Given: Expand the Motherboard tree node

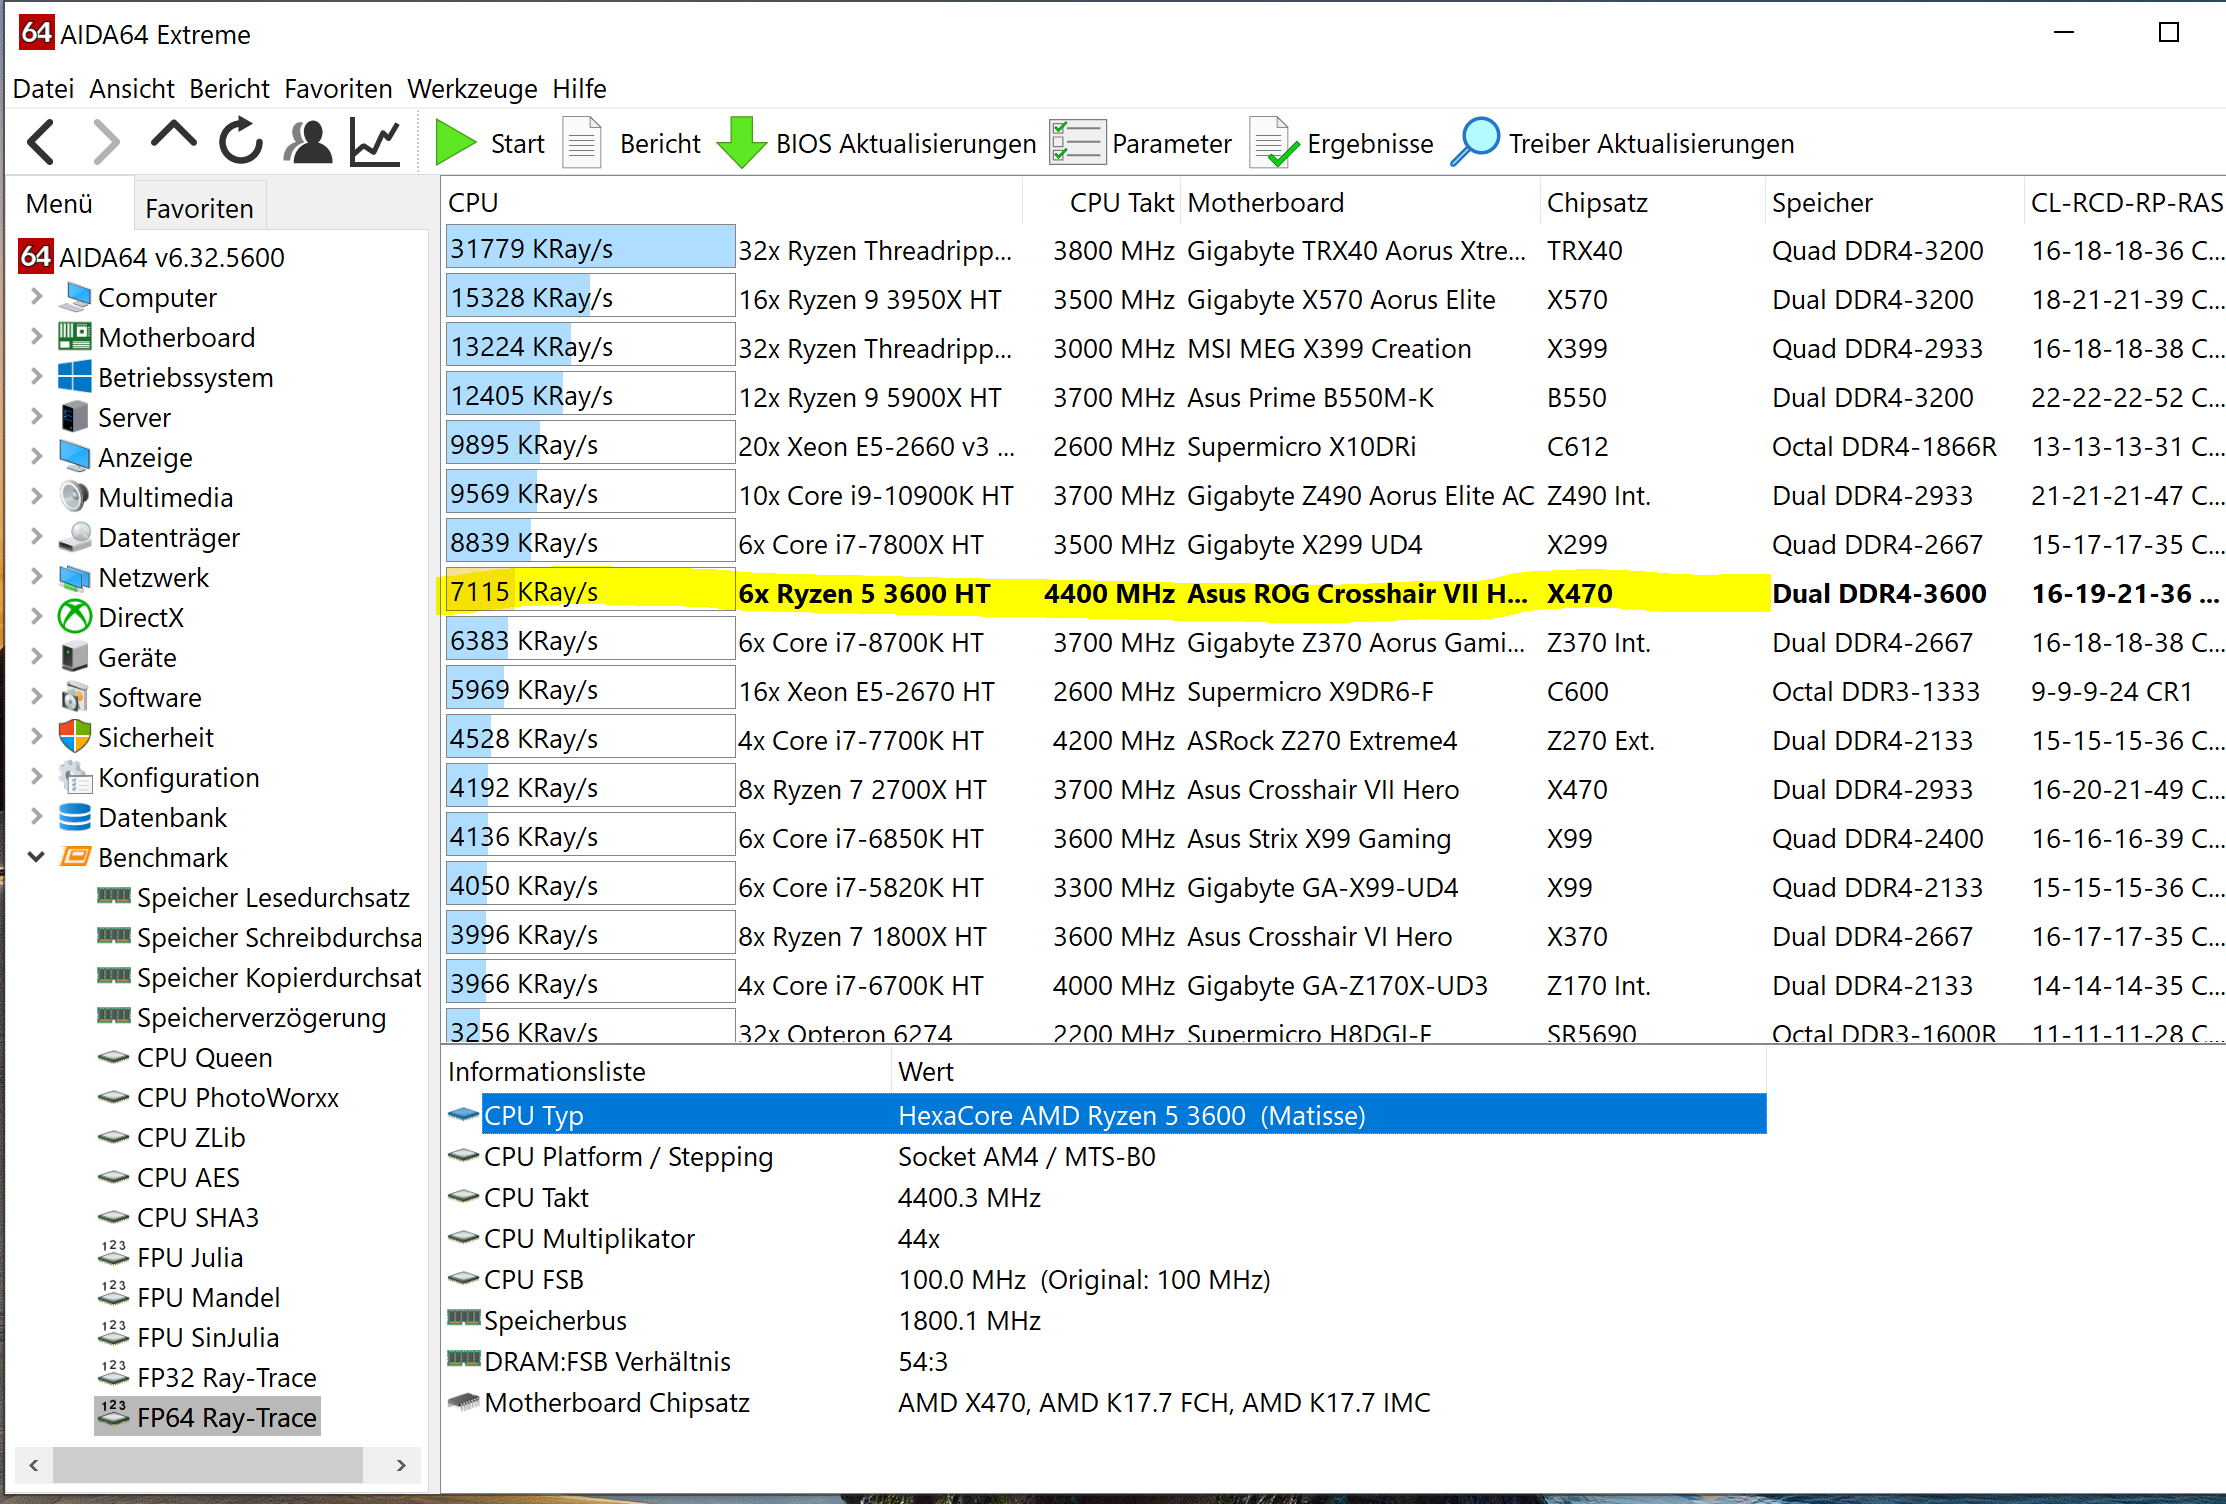Looking at the screenshot, I should (x=36, y=336).
